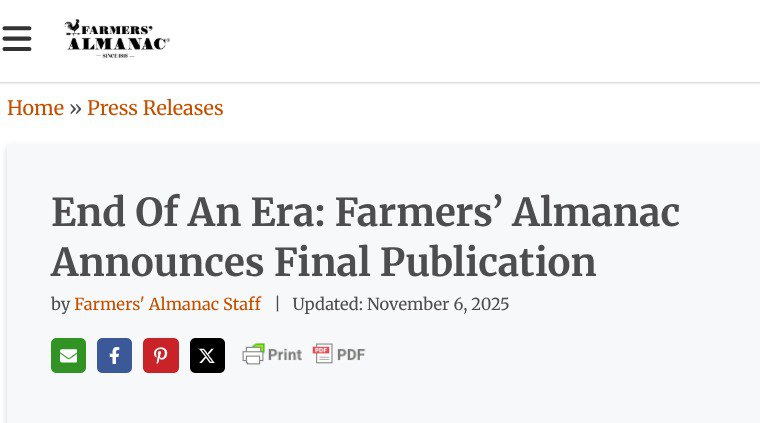Screen dimensions: 760x423
Task: Click the Updated November 6, 2025 date
Action: tap(400, 304)
